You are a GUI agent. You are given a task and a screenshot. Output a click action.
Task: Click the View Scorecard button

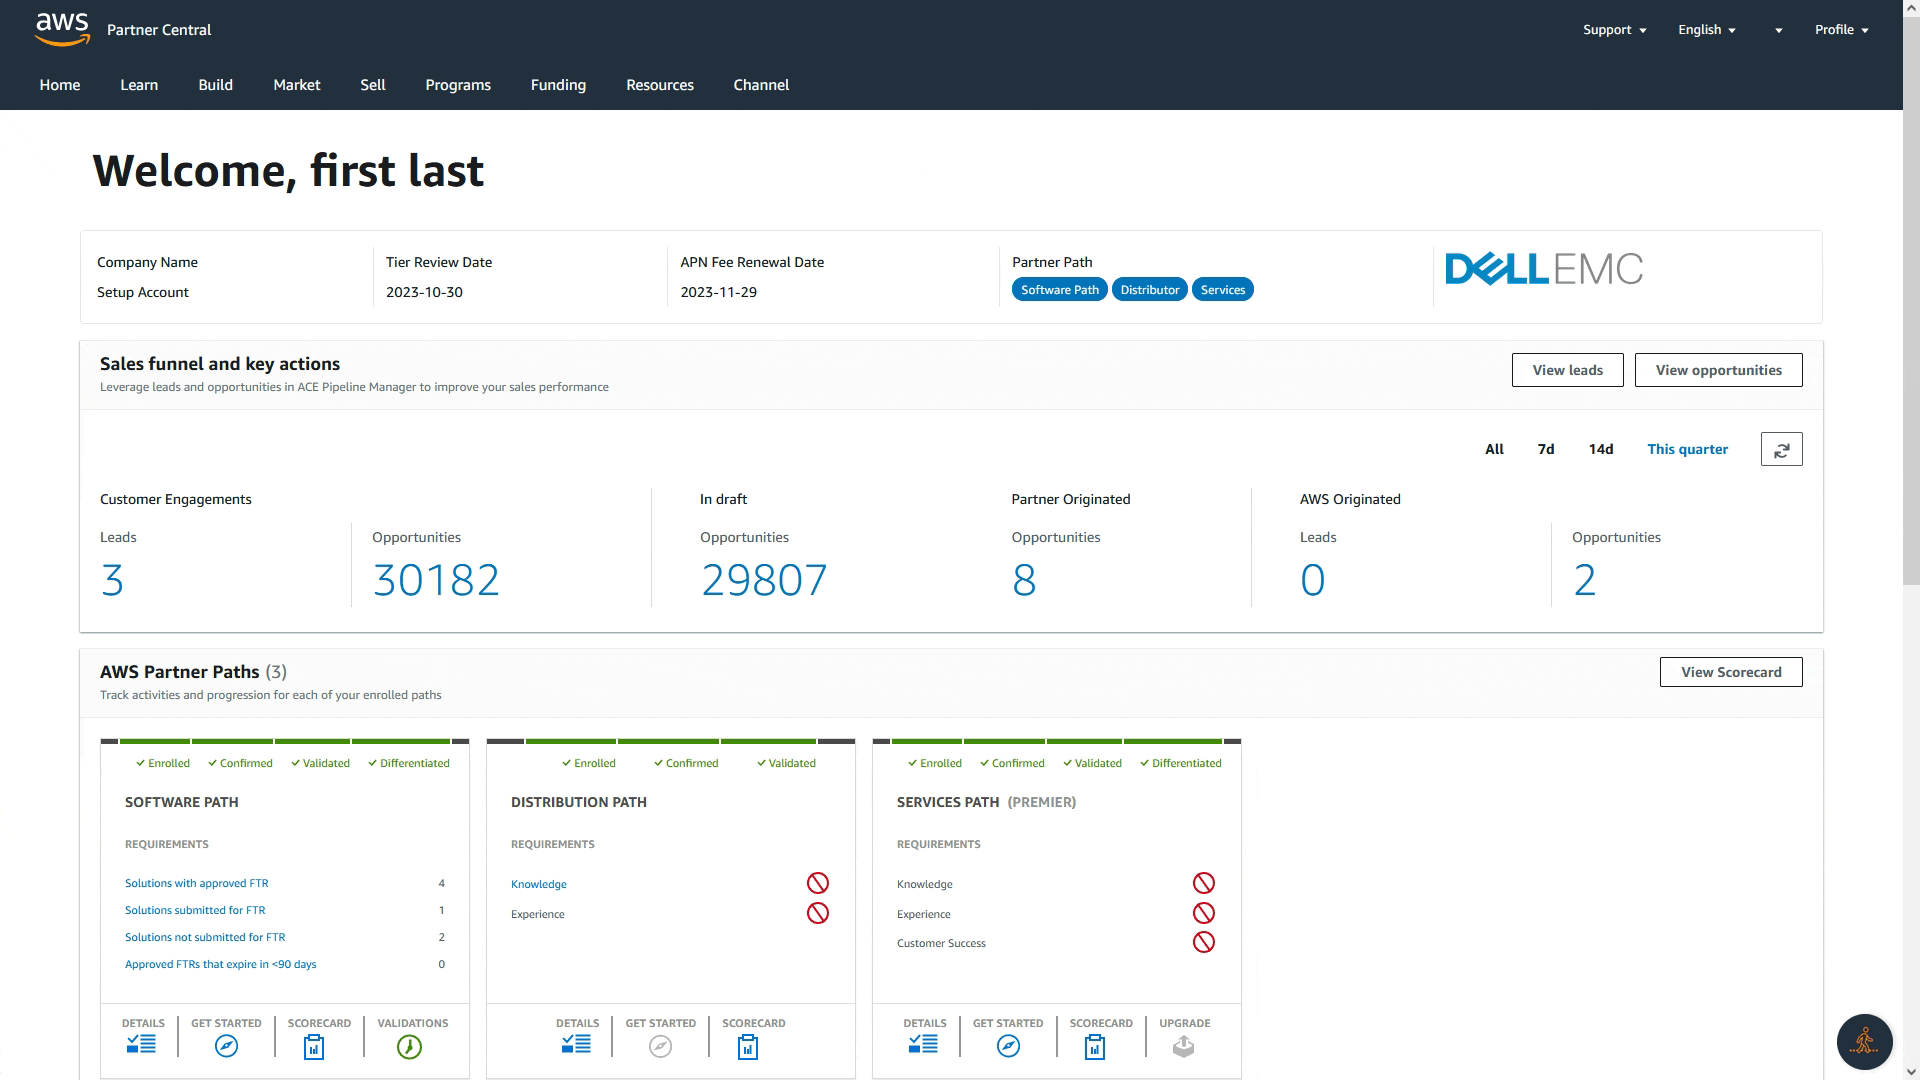click(x=1731, y=671)
